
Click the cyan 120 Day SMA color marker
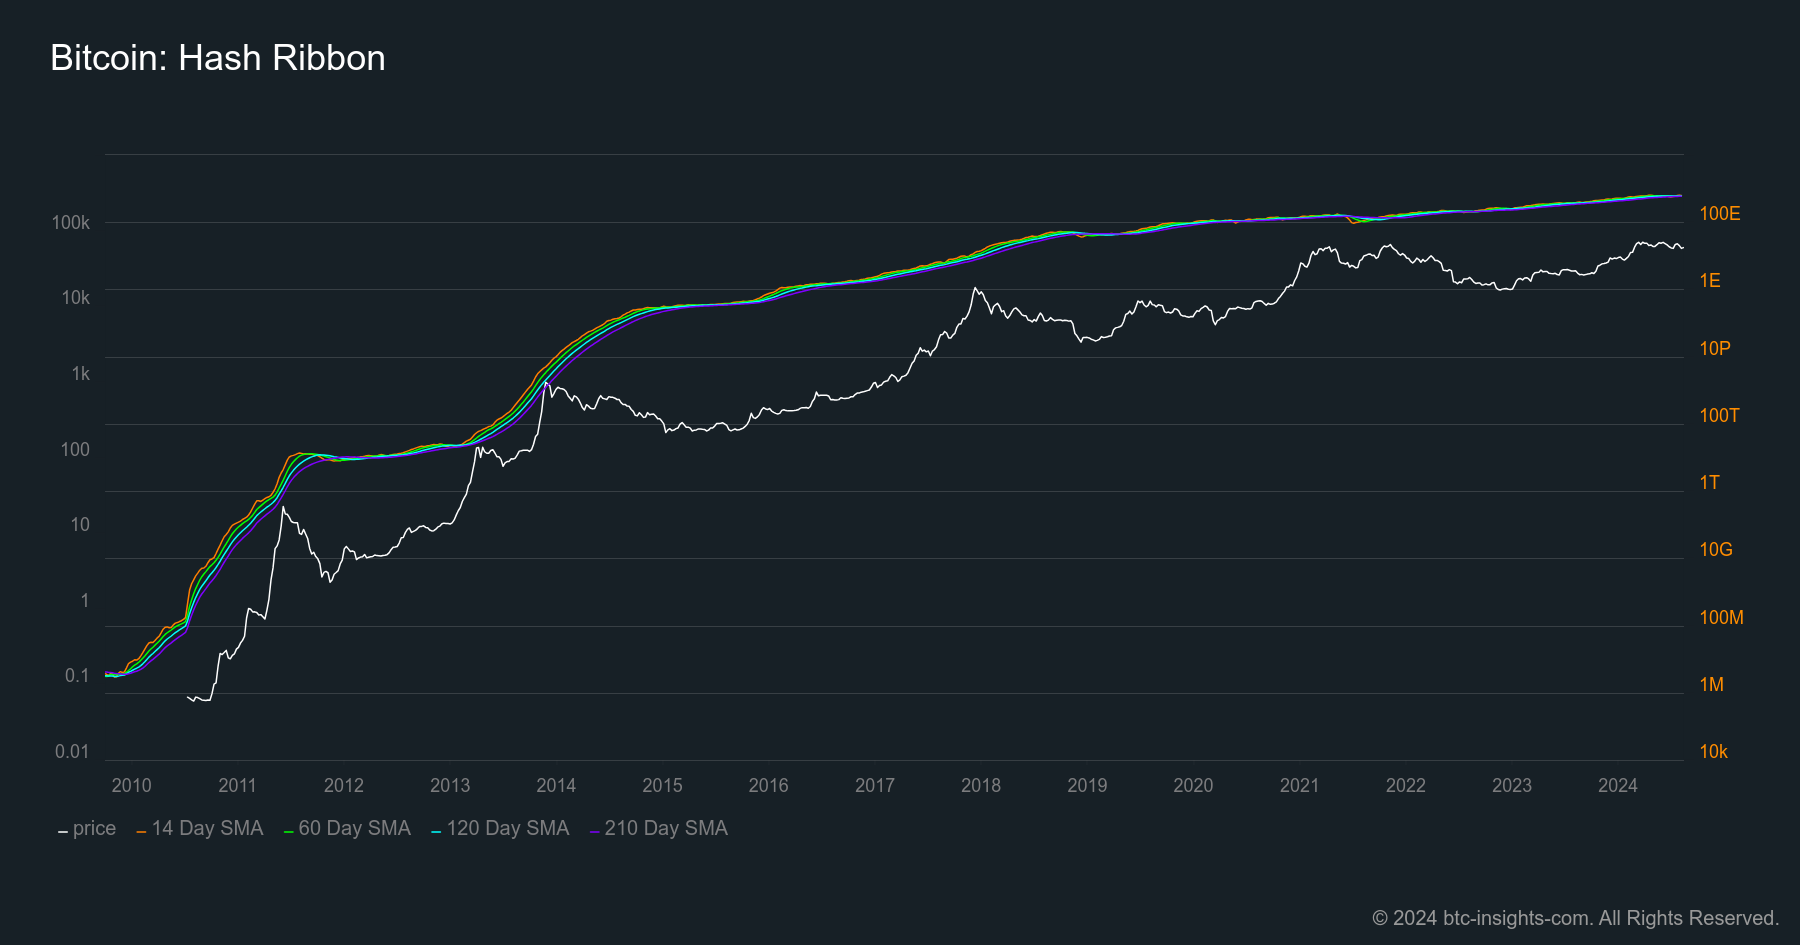point(436,832)
